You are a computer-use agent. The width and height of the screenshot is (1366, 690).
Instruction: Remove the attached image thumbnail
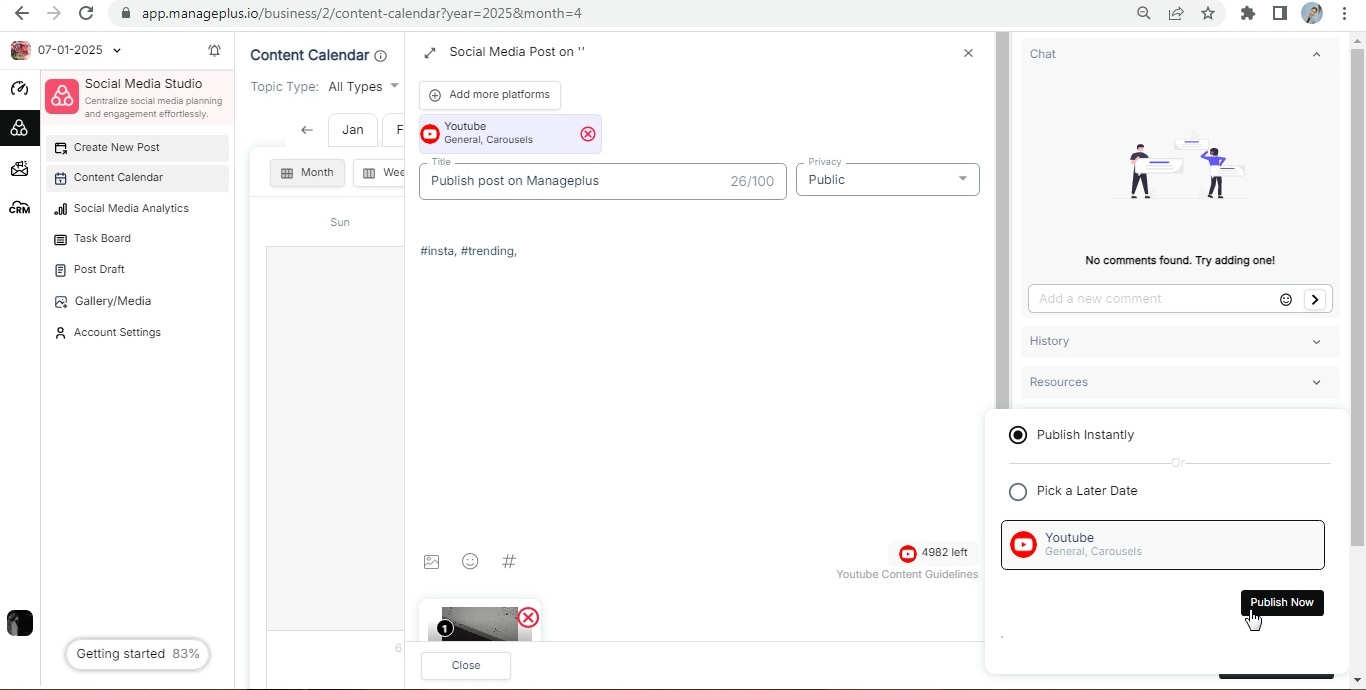pyautogui.click(x=528, y=617)
